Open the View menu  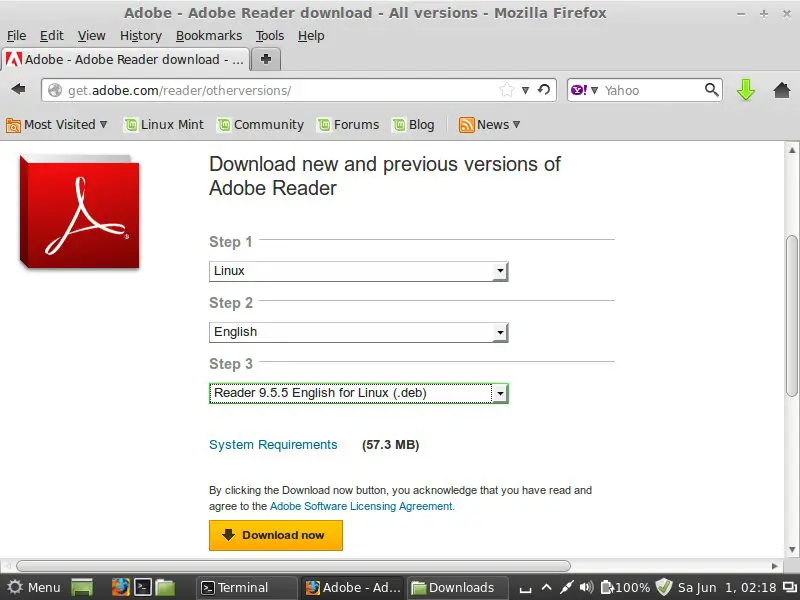[91, 36]
